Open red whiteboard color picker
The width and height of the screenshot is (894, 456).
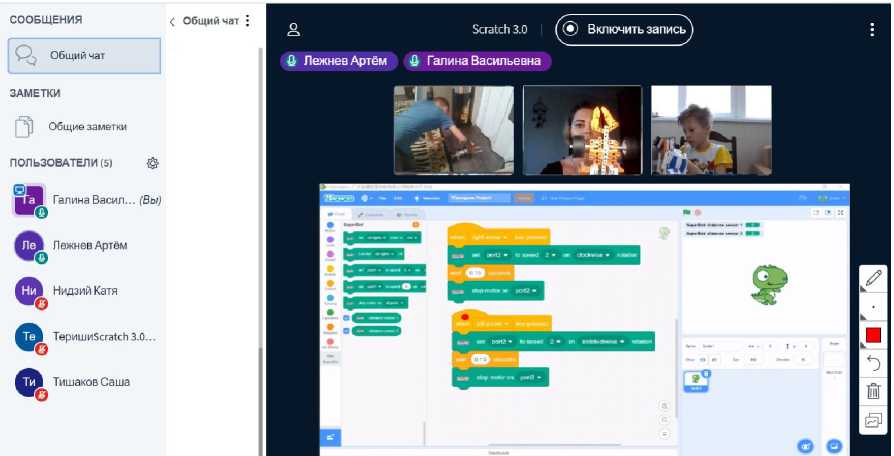(x=873, y=335)
